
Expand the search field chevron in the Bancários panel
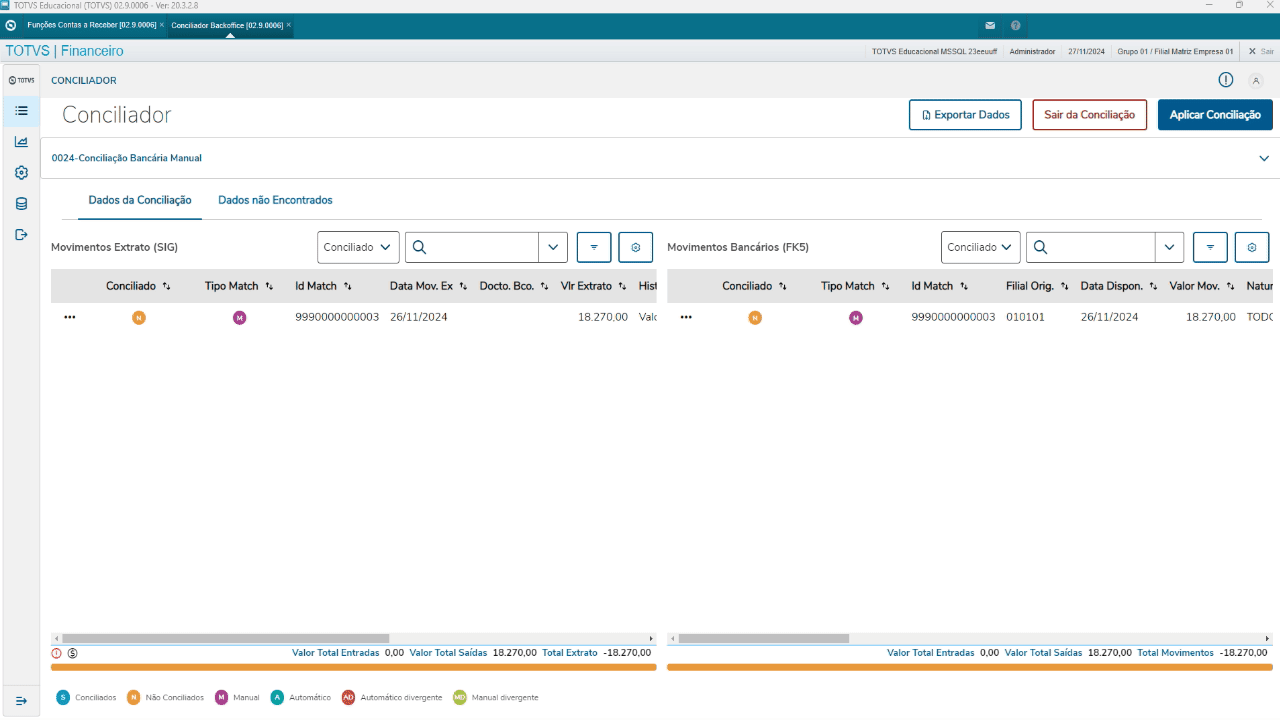click(x=1169, y=247)
